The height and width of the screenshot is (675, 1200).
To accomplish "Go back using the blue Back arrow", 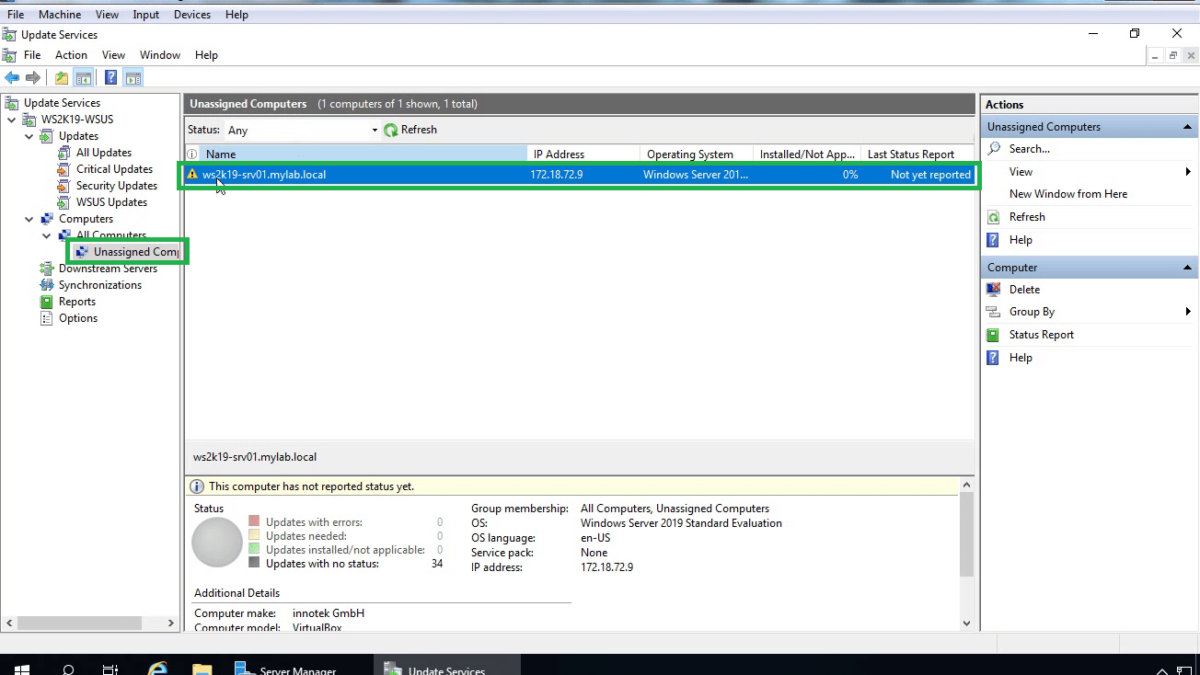I will [x=12, y=78].
